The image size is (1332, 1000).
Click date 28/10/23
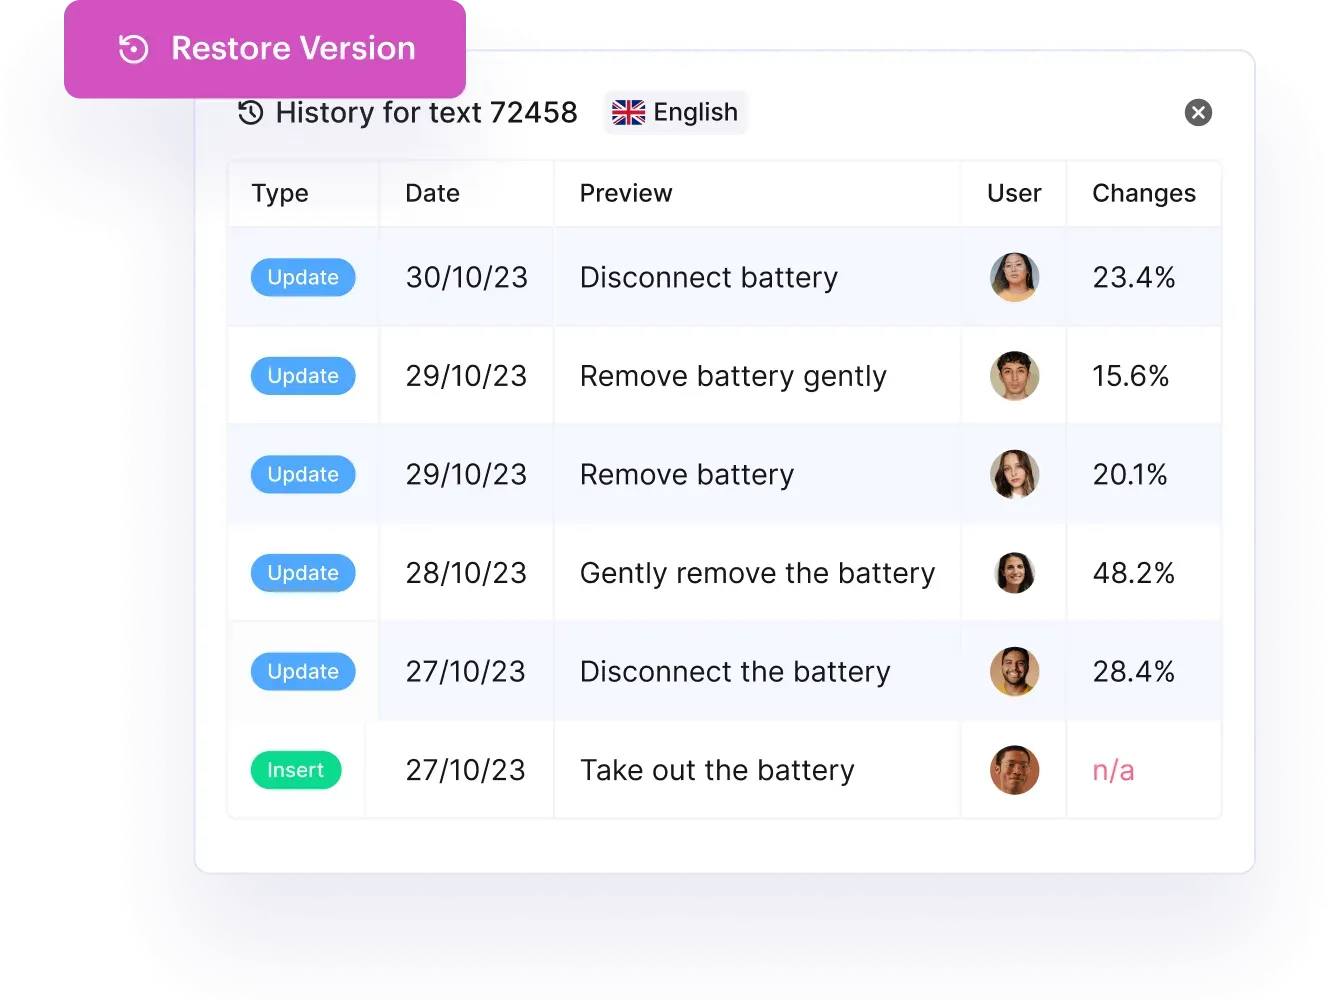tap(466, 573)
